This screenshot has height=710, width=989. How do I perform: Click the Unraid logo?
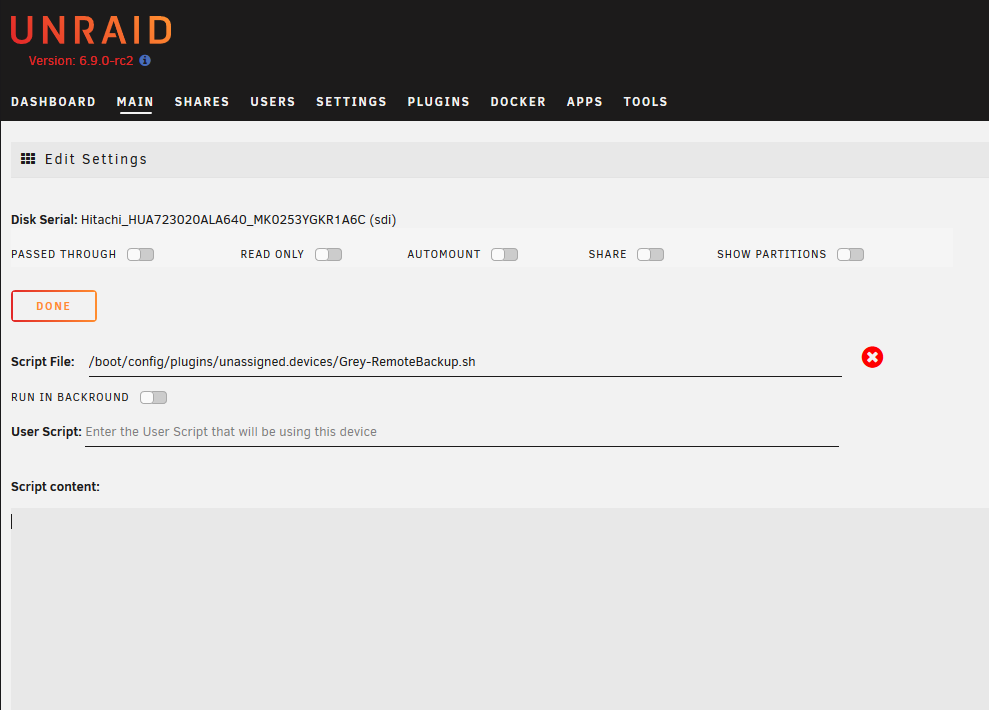(91, 30)
